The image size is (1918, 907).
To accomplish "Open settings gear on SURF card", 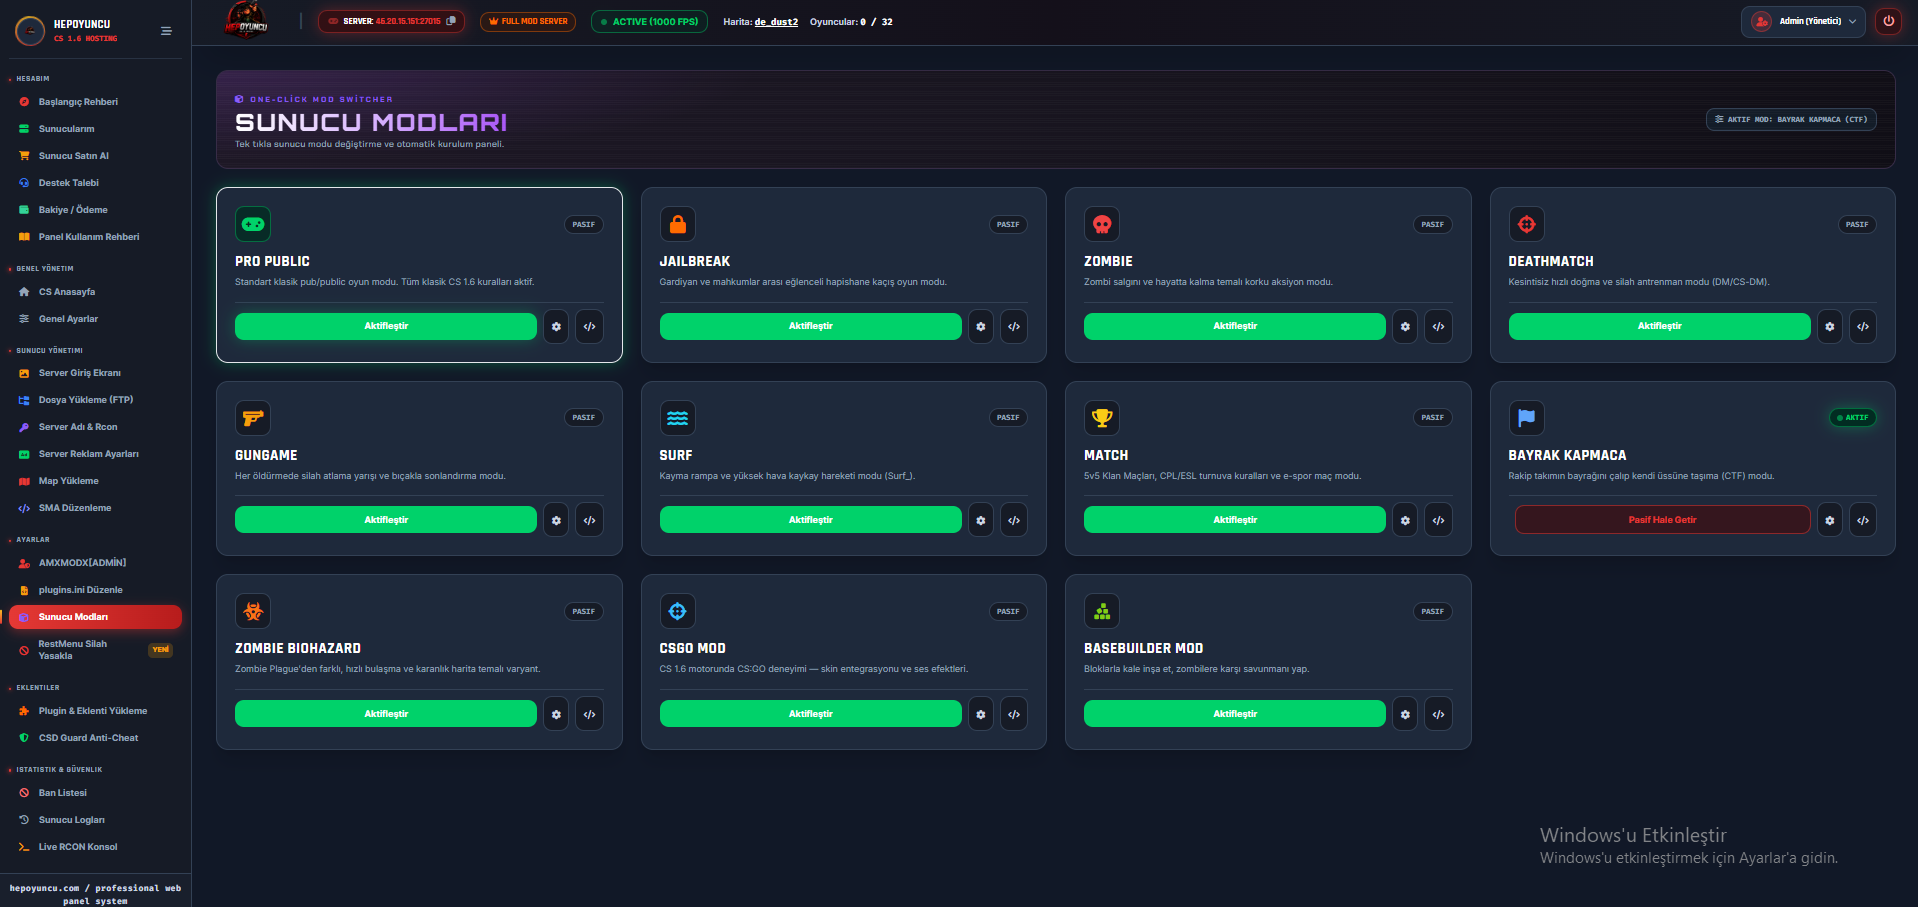I will point(981,520).
